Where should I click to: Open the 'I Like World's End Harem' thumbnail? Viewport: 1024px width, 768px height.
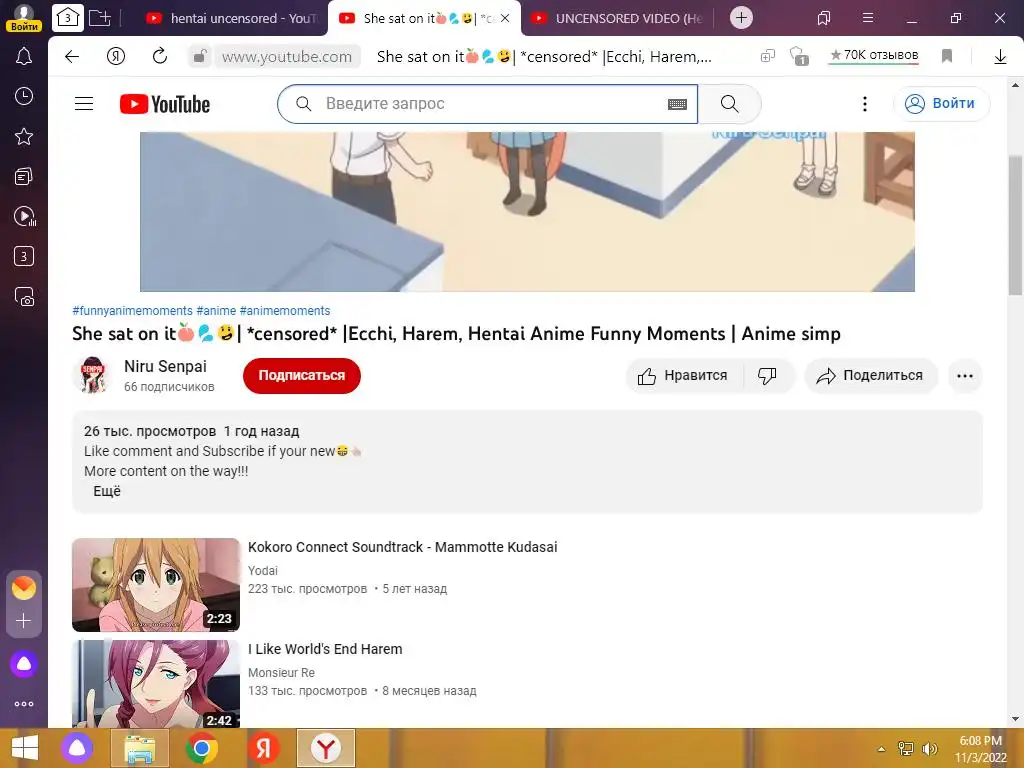(156, 684)
